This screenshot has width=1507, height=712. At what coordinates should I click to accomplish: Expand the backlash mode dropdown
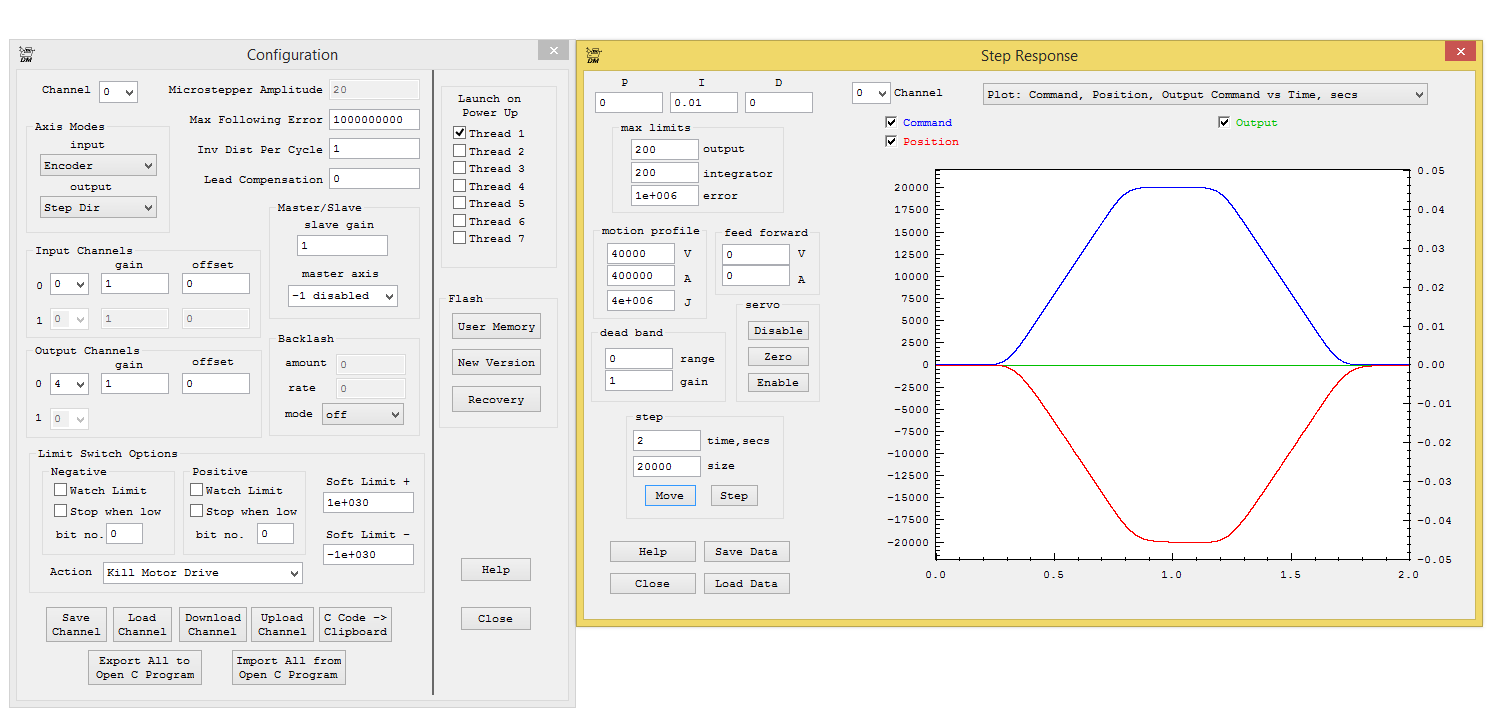click(x=362, y=414)
